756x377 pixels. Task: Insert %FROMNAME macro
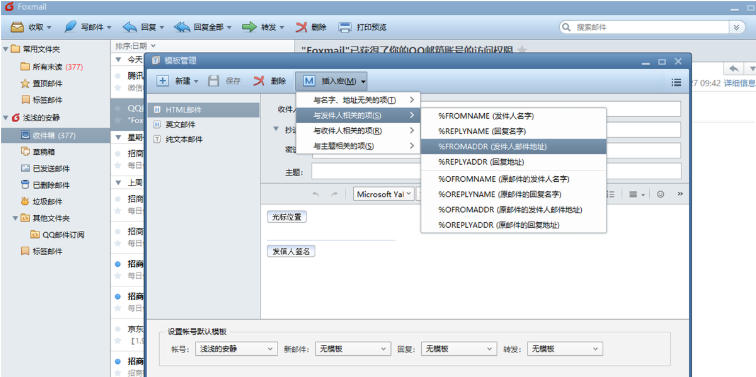pyautogui.click(x=513, y=116)
